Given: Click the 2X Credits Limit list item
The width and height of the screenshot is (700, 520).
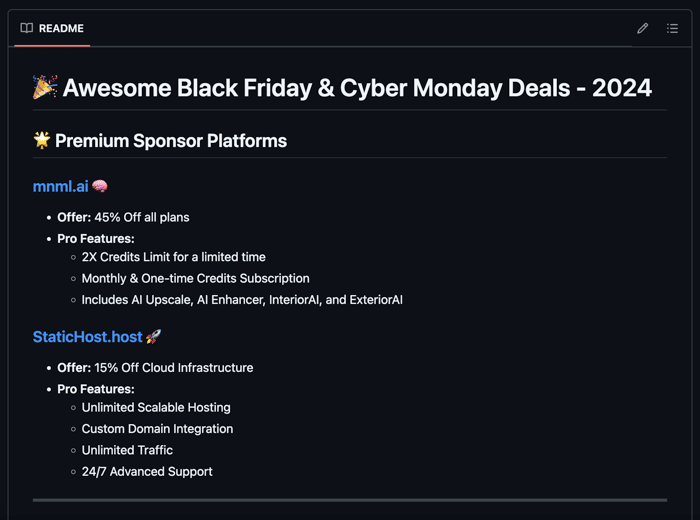Looking at the screenshot, I should [174, 257].
